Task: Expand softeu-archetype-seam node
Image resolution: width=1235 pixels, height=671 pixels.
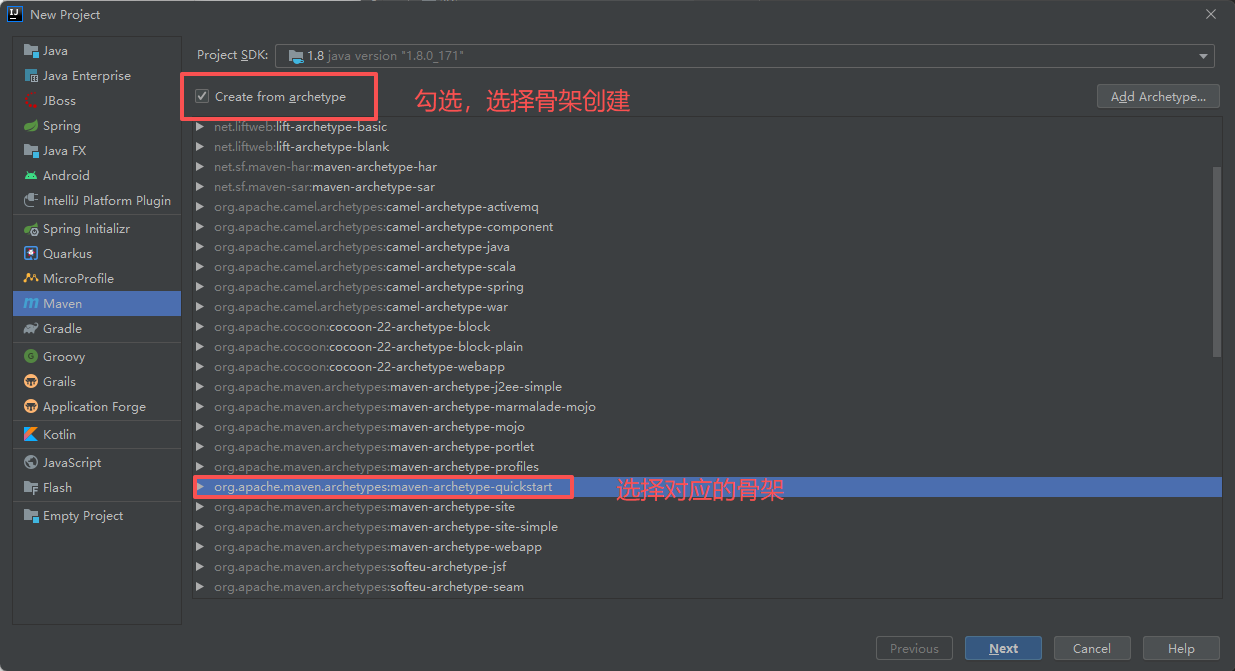Action: pos(200,587)
